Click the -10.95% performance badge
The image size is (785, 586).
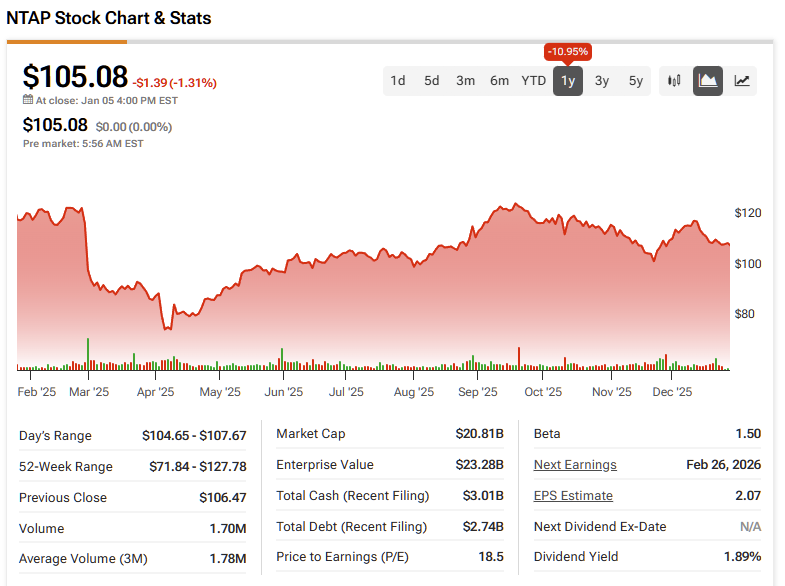tap(568, 51)
